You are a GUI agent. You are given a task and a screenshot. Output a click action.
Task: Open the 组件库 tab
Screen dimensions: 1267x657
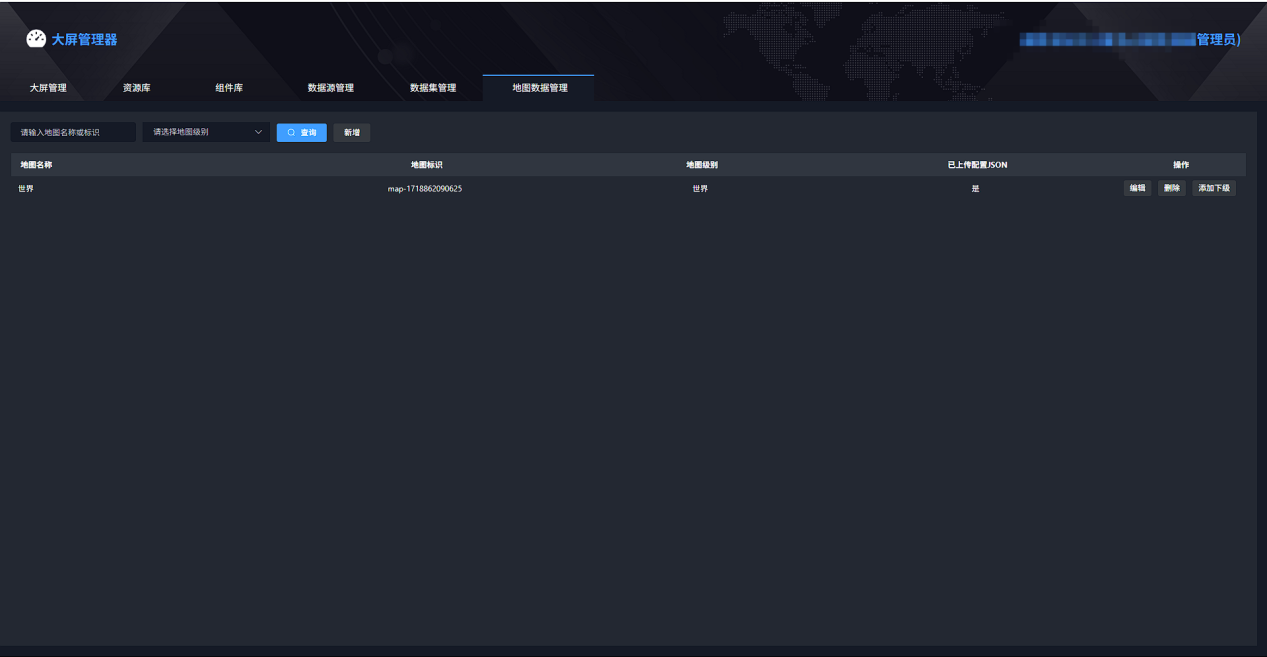tap(229, 88)
